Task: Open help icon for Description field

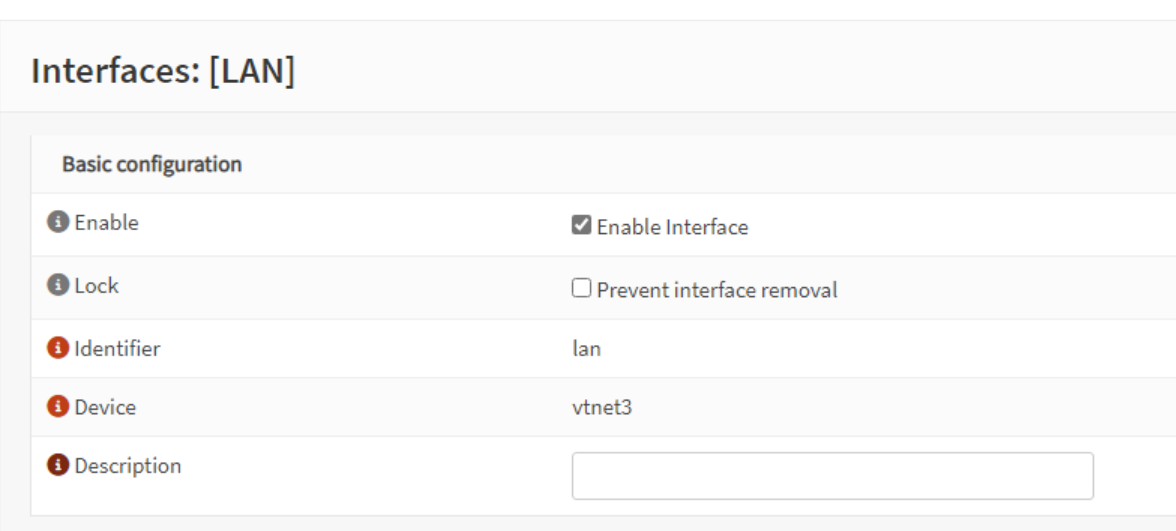Action: (x=58, y=465)
